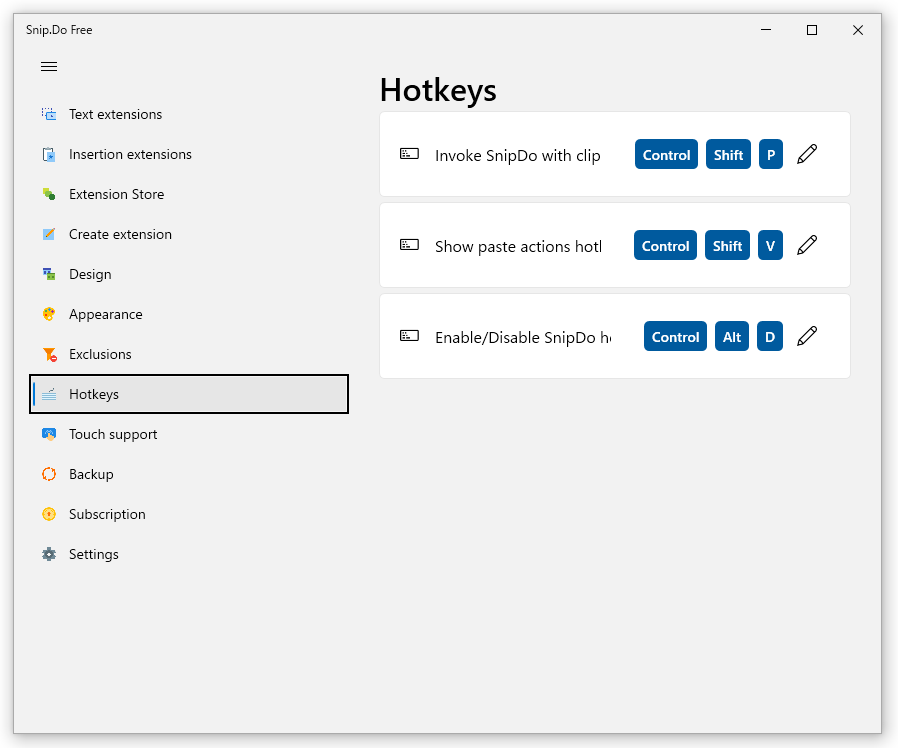The height and width of the screenshot is (748, 898).
Task: Click the Design sidebar icon
Action: [x=49, y=274]
